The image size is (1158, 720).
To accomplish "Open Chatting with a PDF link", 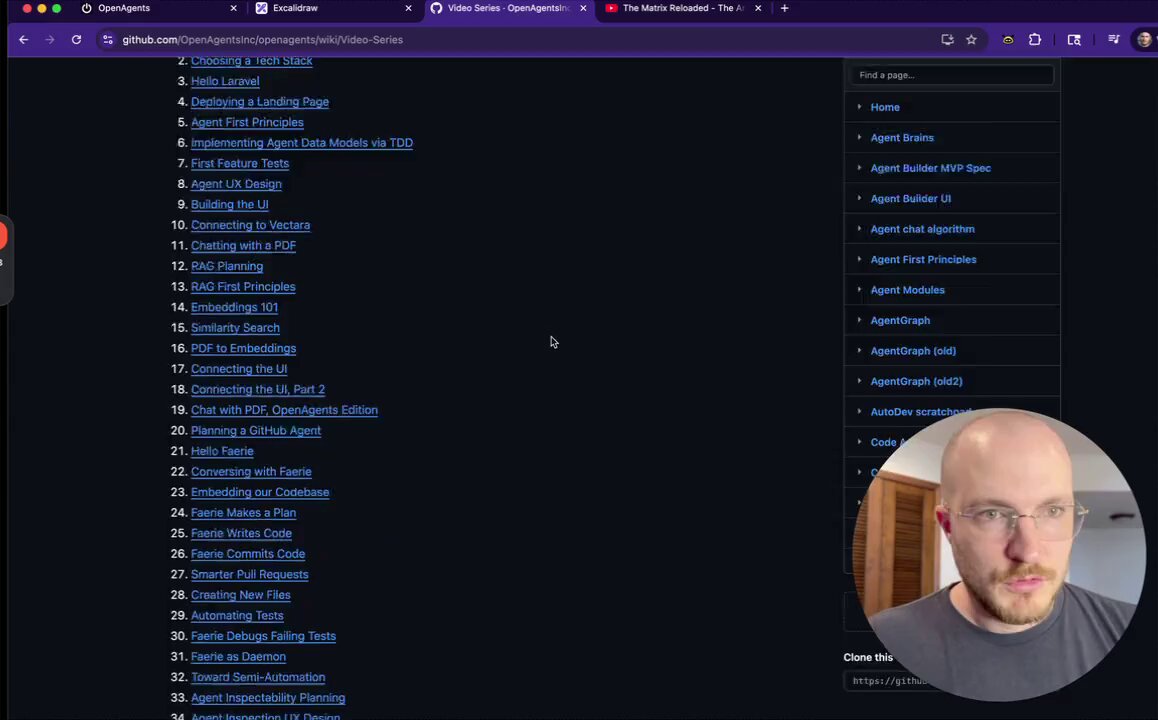I will tap(244, 245).
